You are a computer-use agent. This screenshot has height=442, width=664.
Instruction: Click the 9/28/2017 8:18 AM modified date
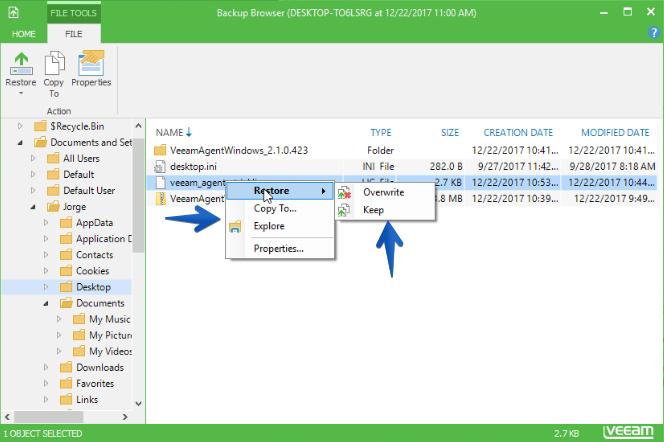[x=612, y=166]
